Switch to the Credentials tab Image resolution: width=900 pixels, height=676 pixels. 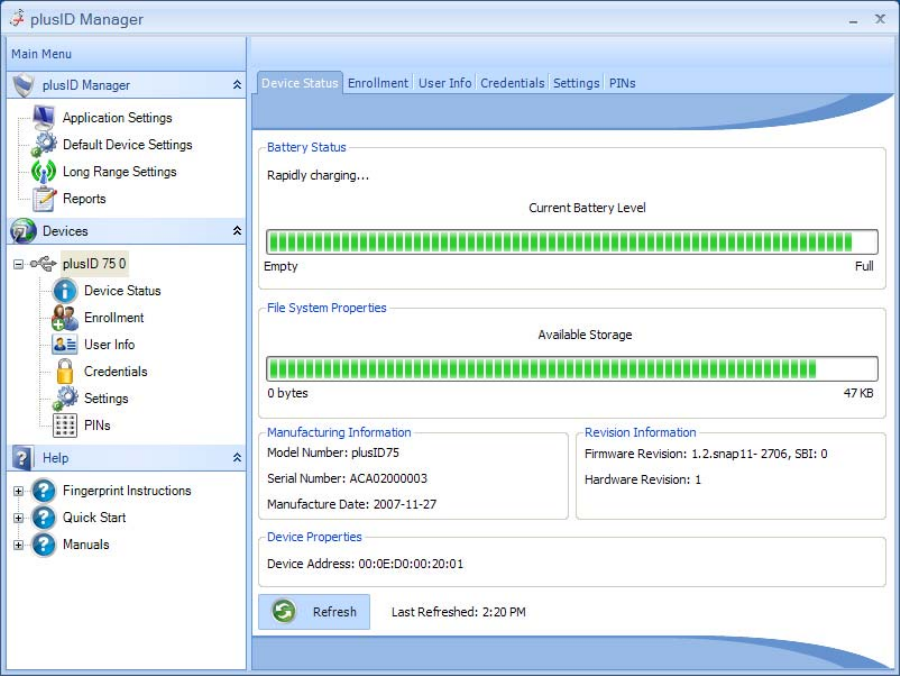pos(512,83)
